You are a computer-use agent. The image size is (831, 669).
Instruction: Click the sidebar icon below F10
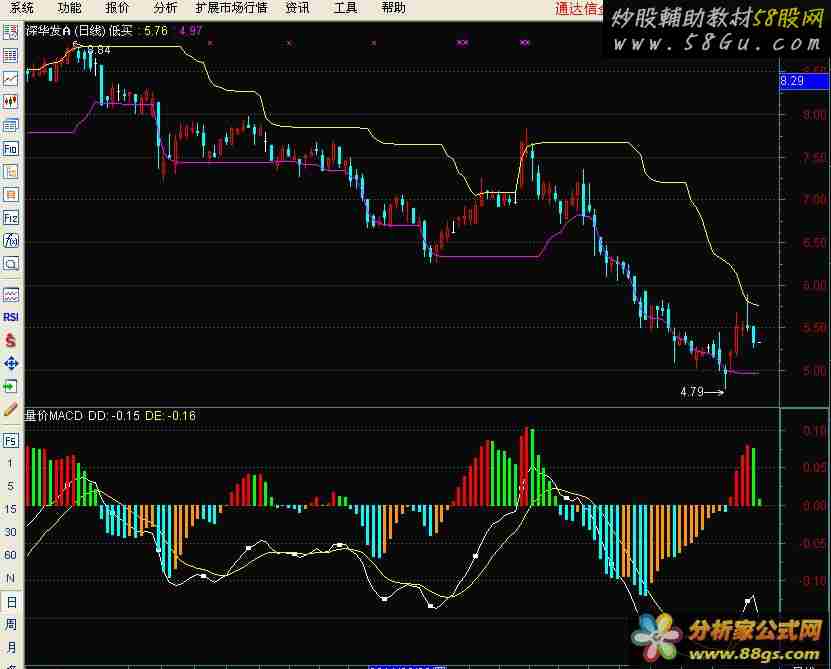pos(11,171)
